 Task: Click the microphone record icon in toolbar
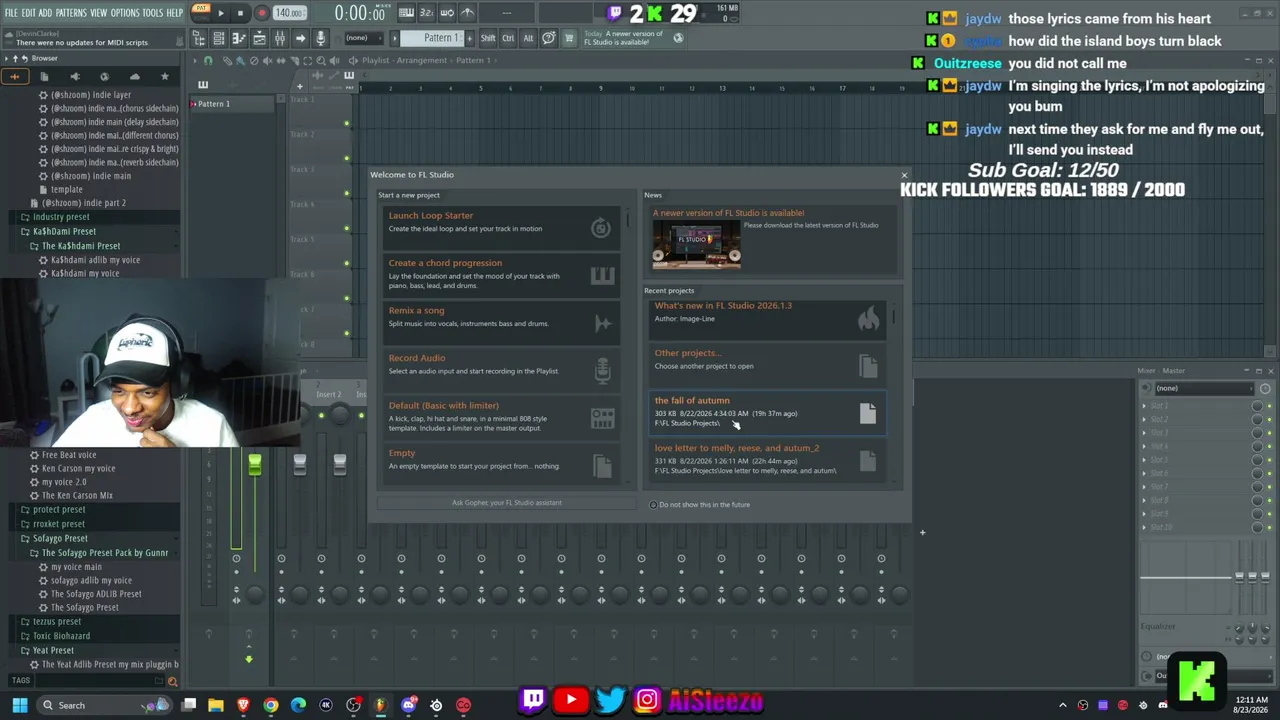tap(321, 38)
